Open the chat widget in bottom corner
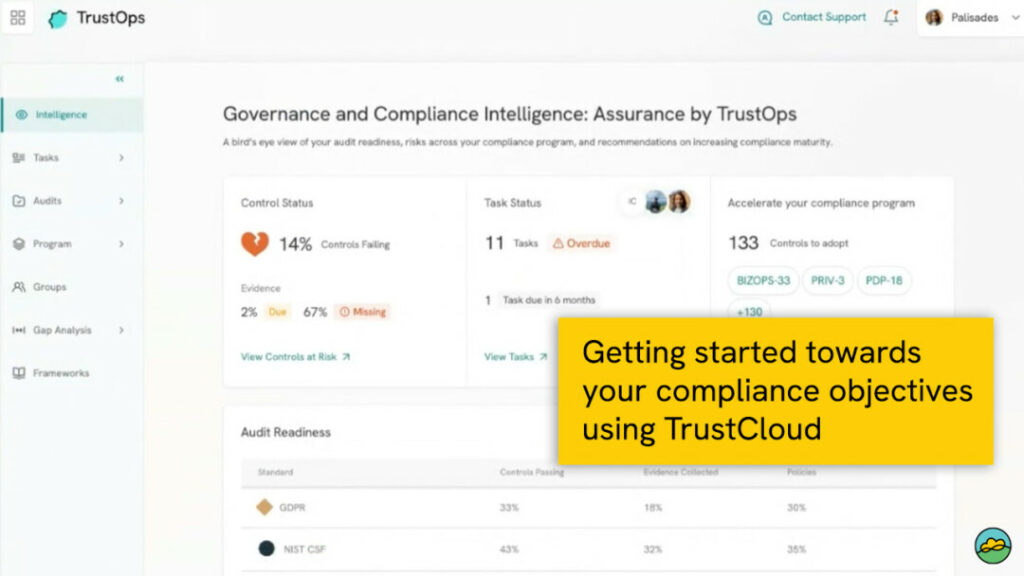 point(993,545)
